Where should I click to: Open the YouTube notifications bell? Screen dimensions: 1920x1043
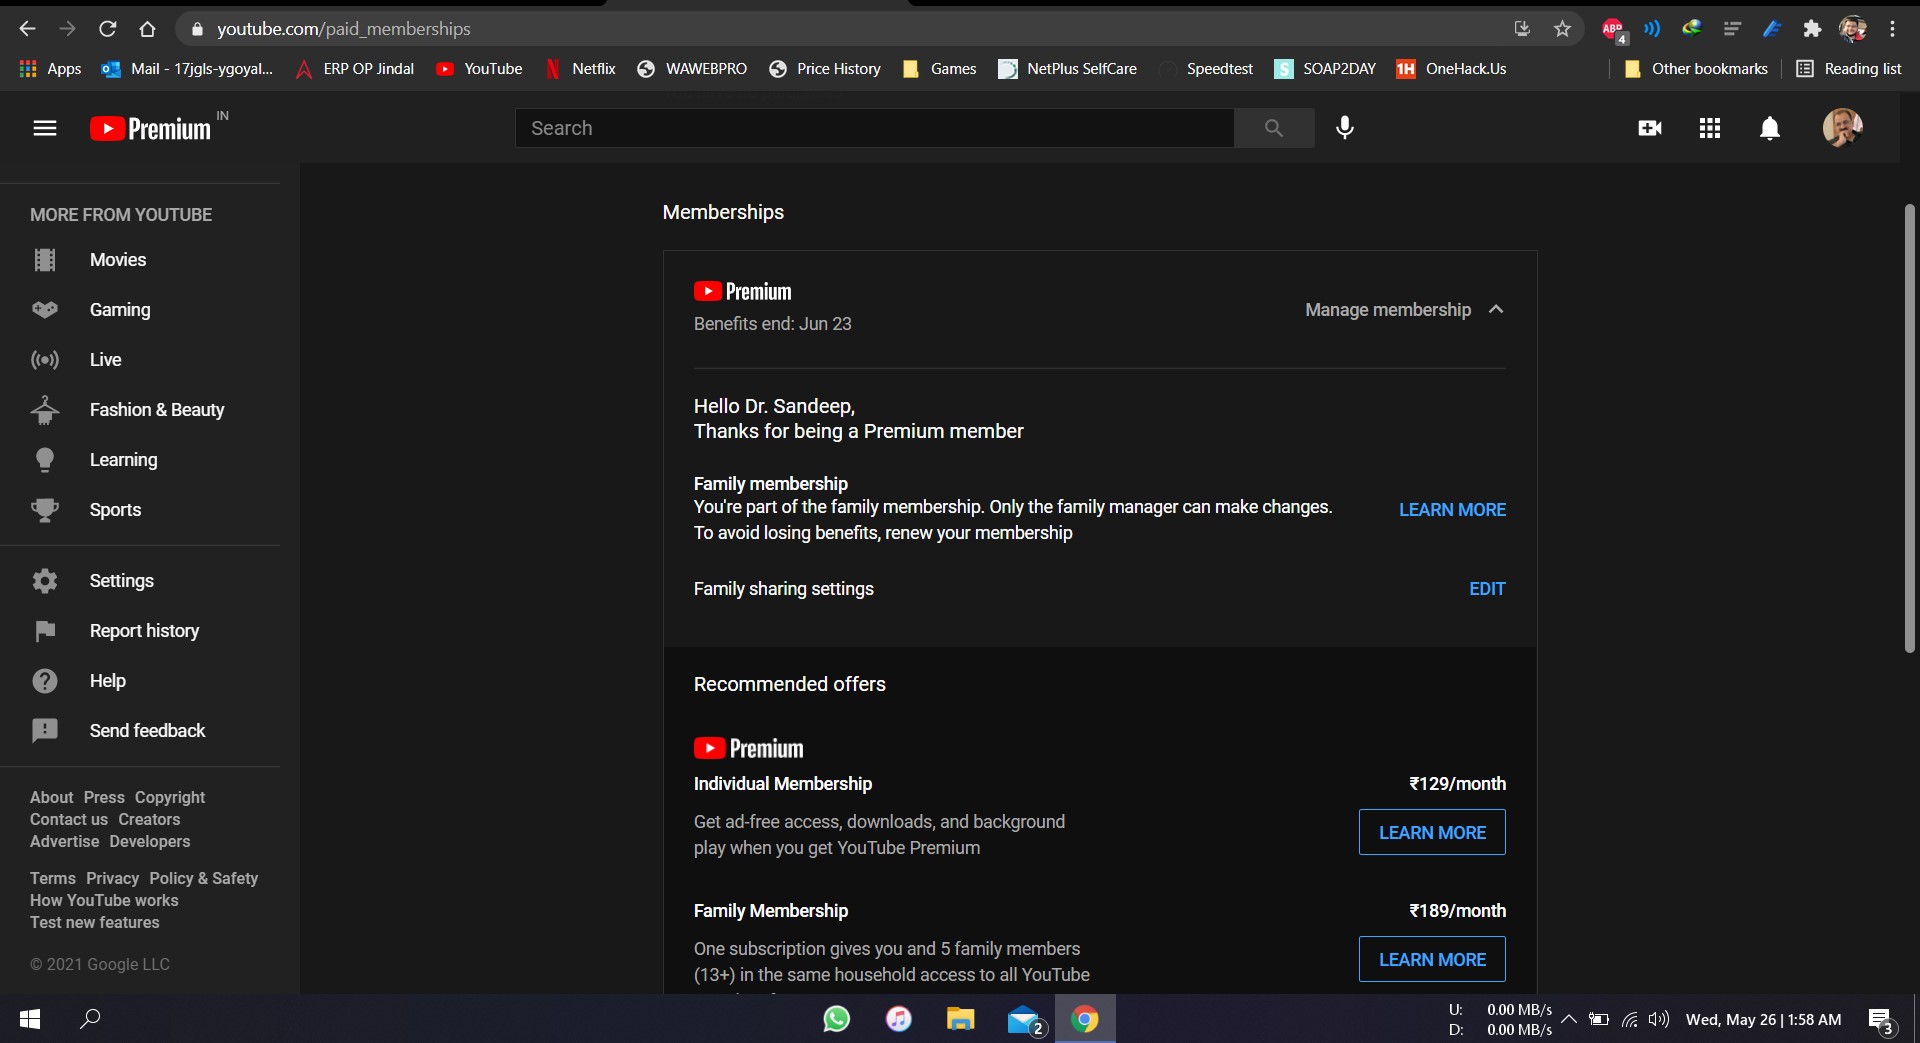tap(1769, 128)
